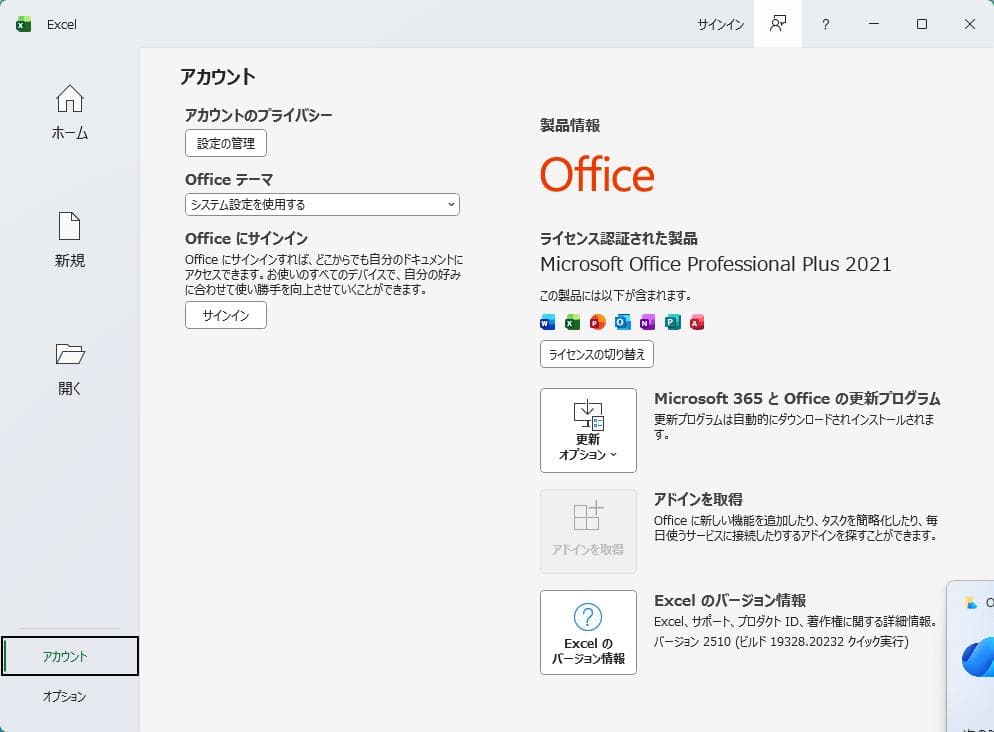
Task: Select the OneNote icon
Action: coord(646,322)
